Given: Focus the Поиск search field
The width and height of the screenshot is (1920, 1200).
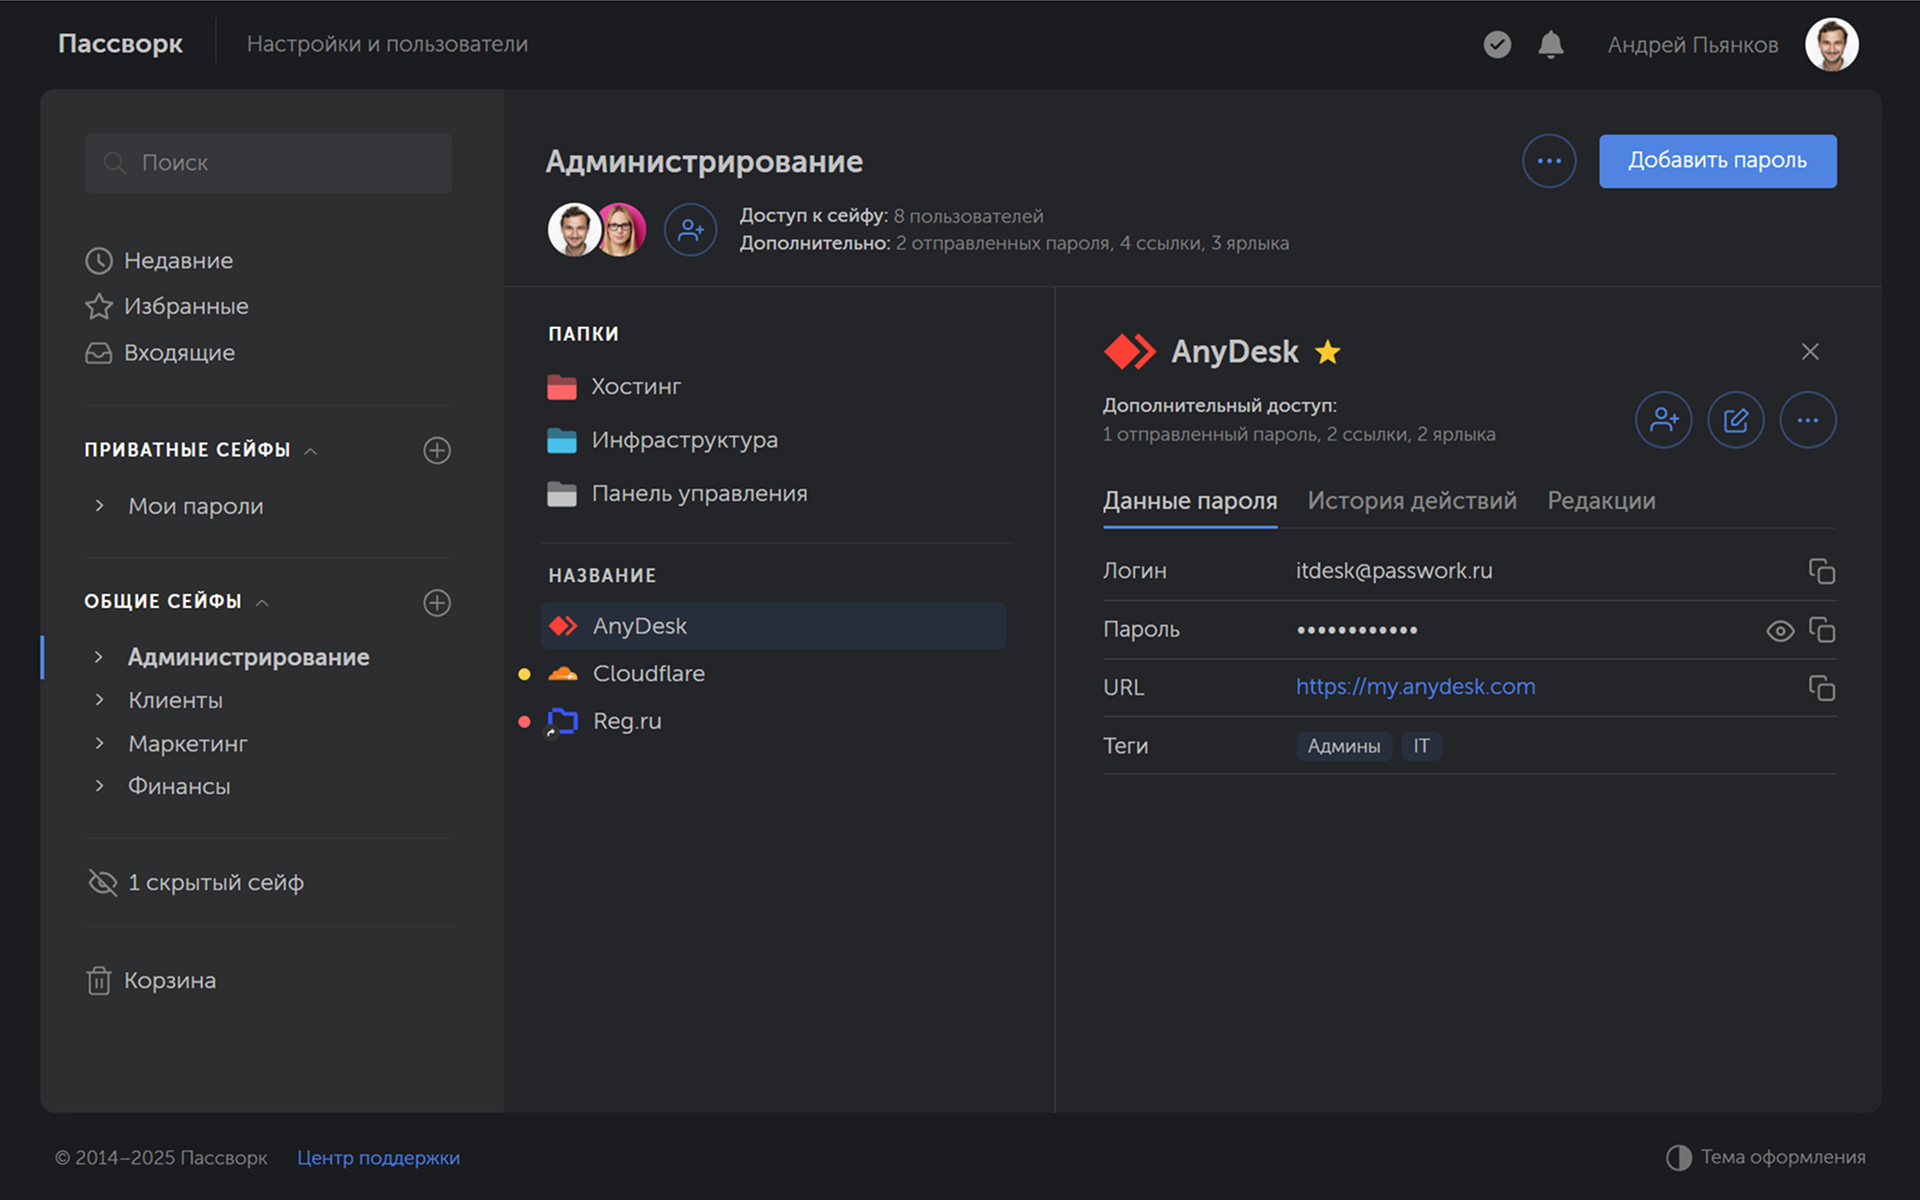Looking at the screenshot, I should [268, 163].
